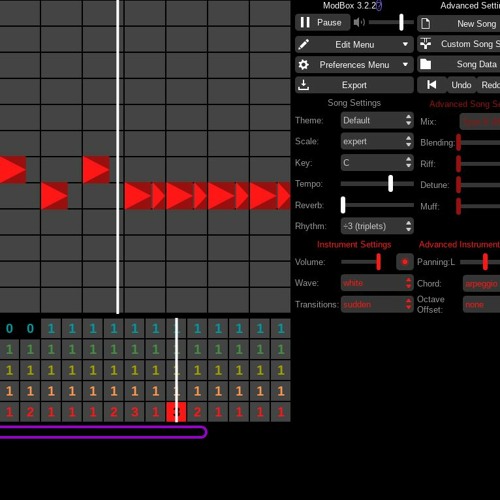Open Custom Song Settings icon button
Image resolution: width=500 pixels, height=500 pixels.
click(459, 44)
